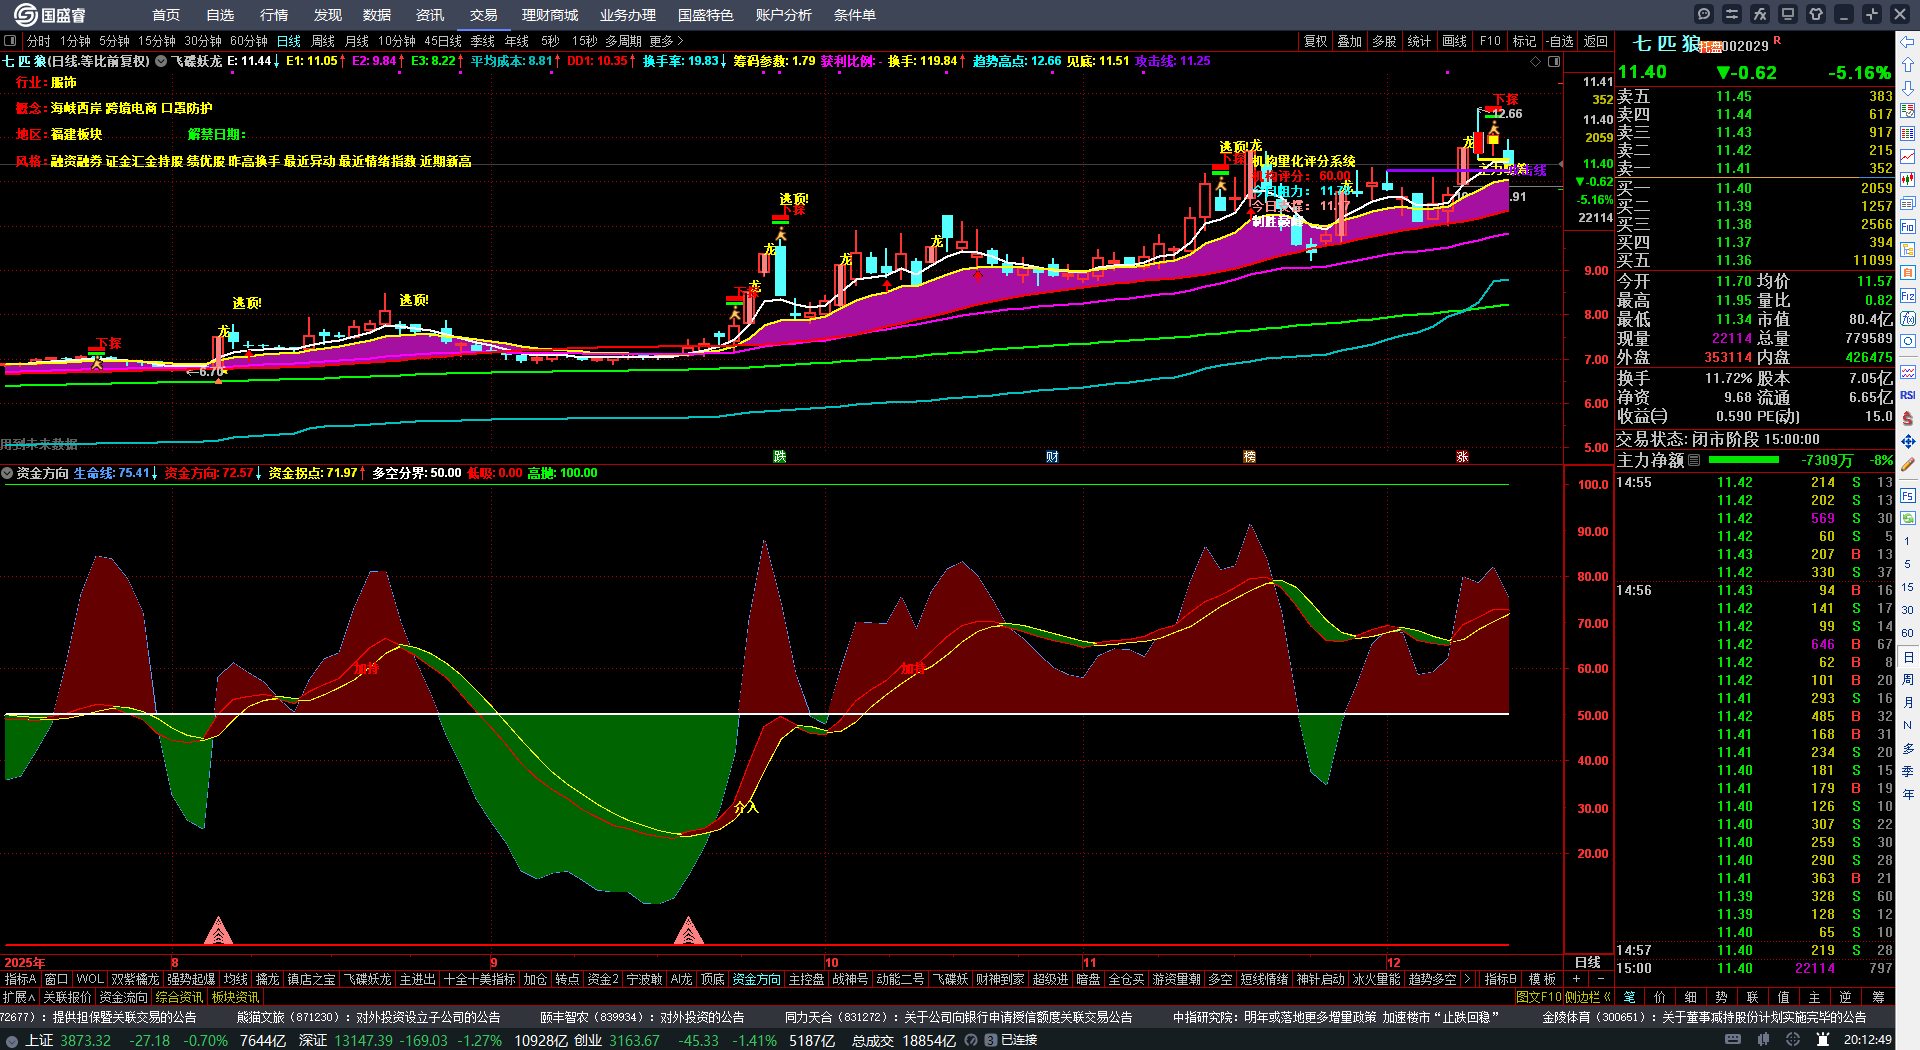Click the 画线 drawing button
The height and width of the screenshot is (1050, 1920).
(x=1455, y=41)
